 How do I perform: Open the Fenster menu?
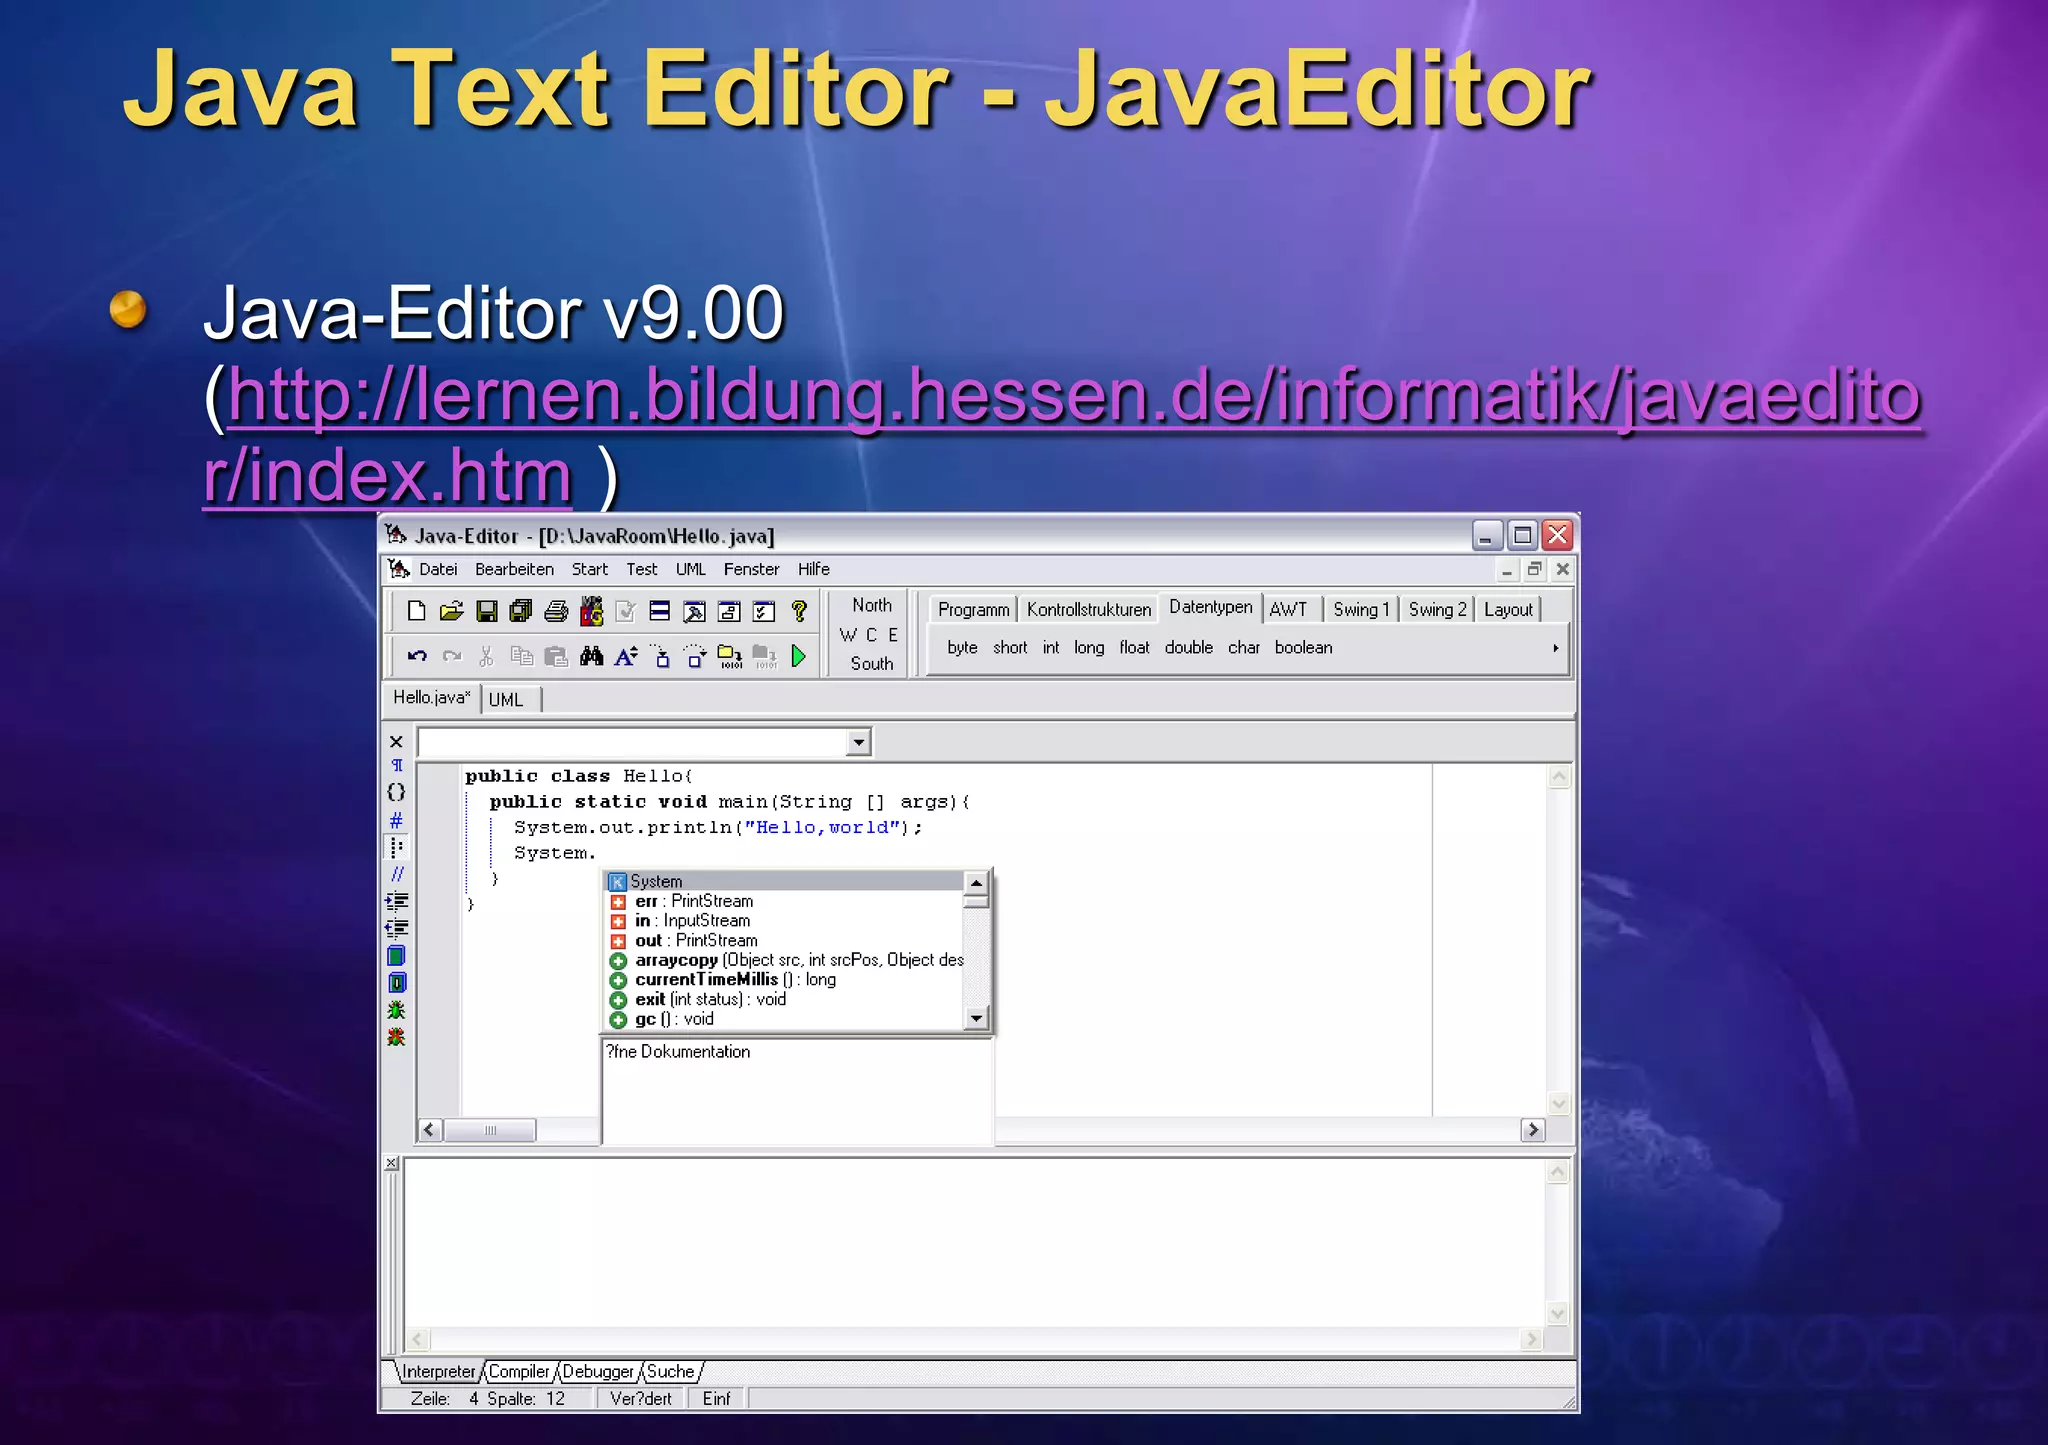(x=752, y=569)
